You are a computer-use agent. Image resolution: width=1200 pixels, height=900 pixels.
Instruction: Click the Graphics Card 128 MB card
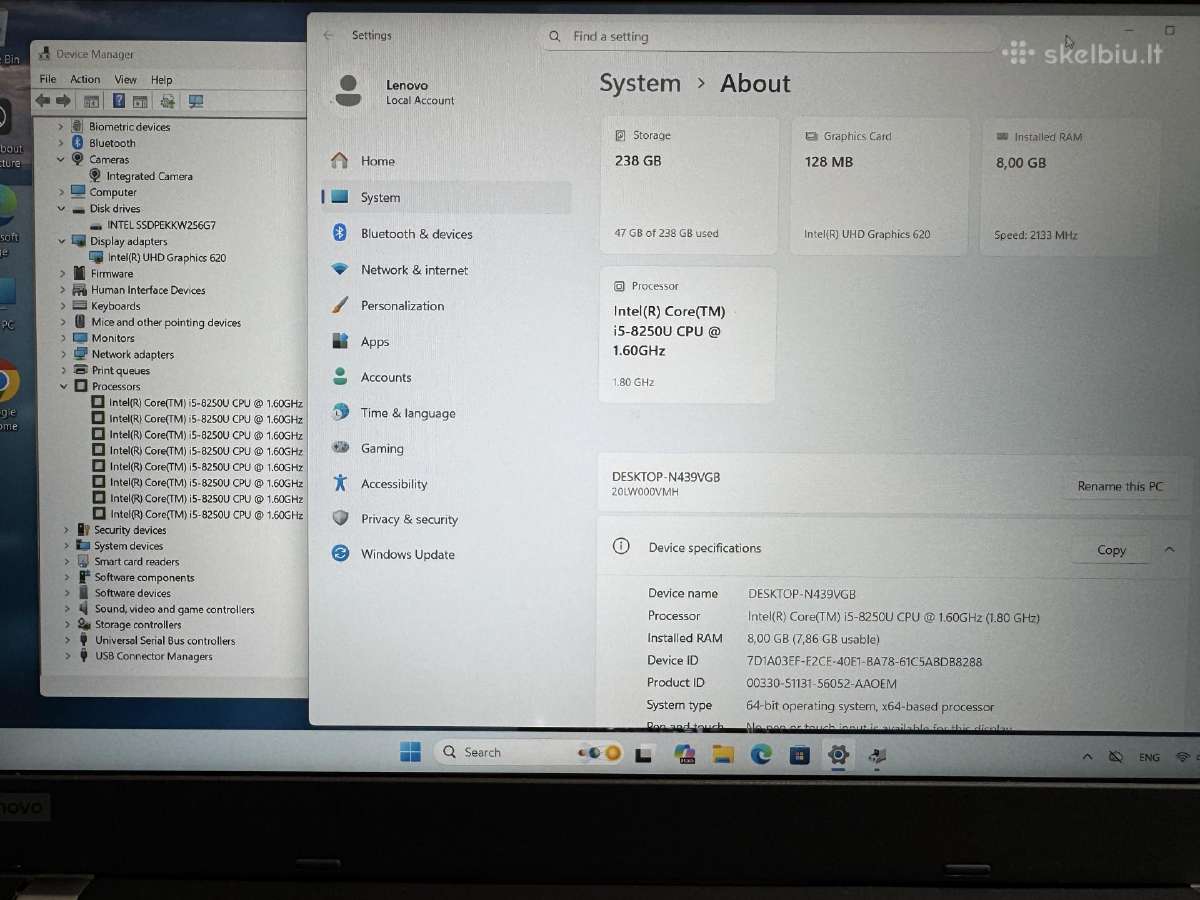click(x=880, y=186)
